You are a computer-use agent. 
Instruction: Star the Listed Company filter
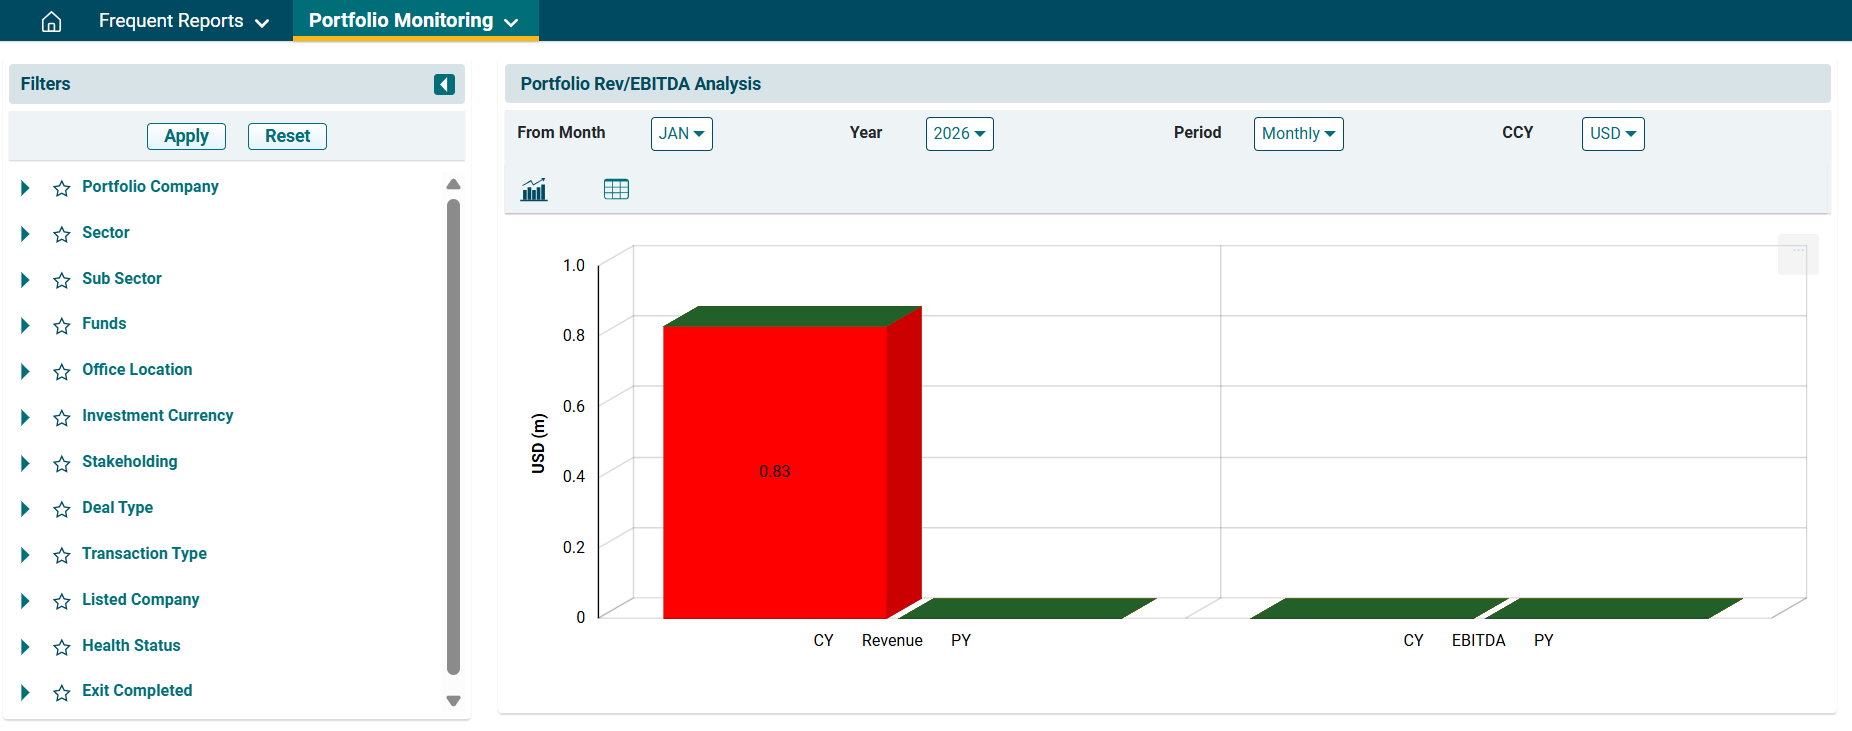(x=62, y=601)
